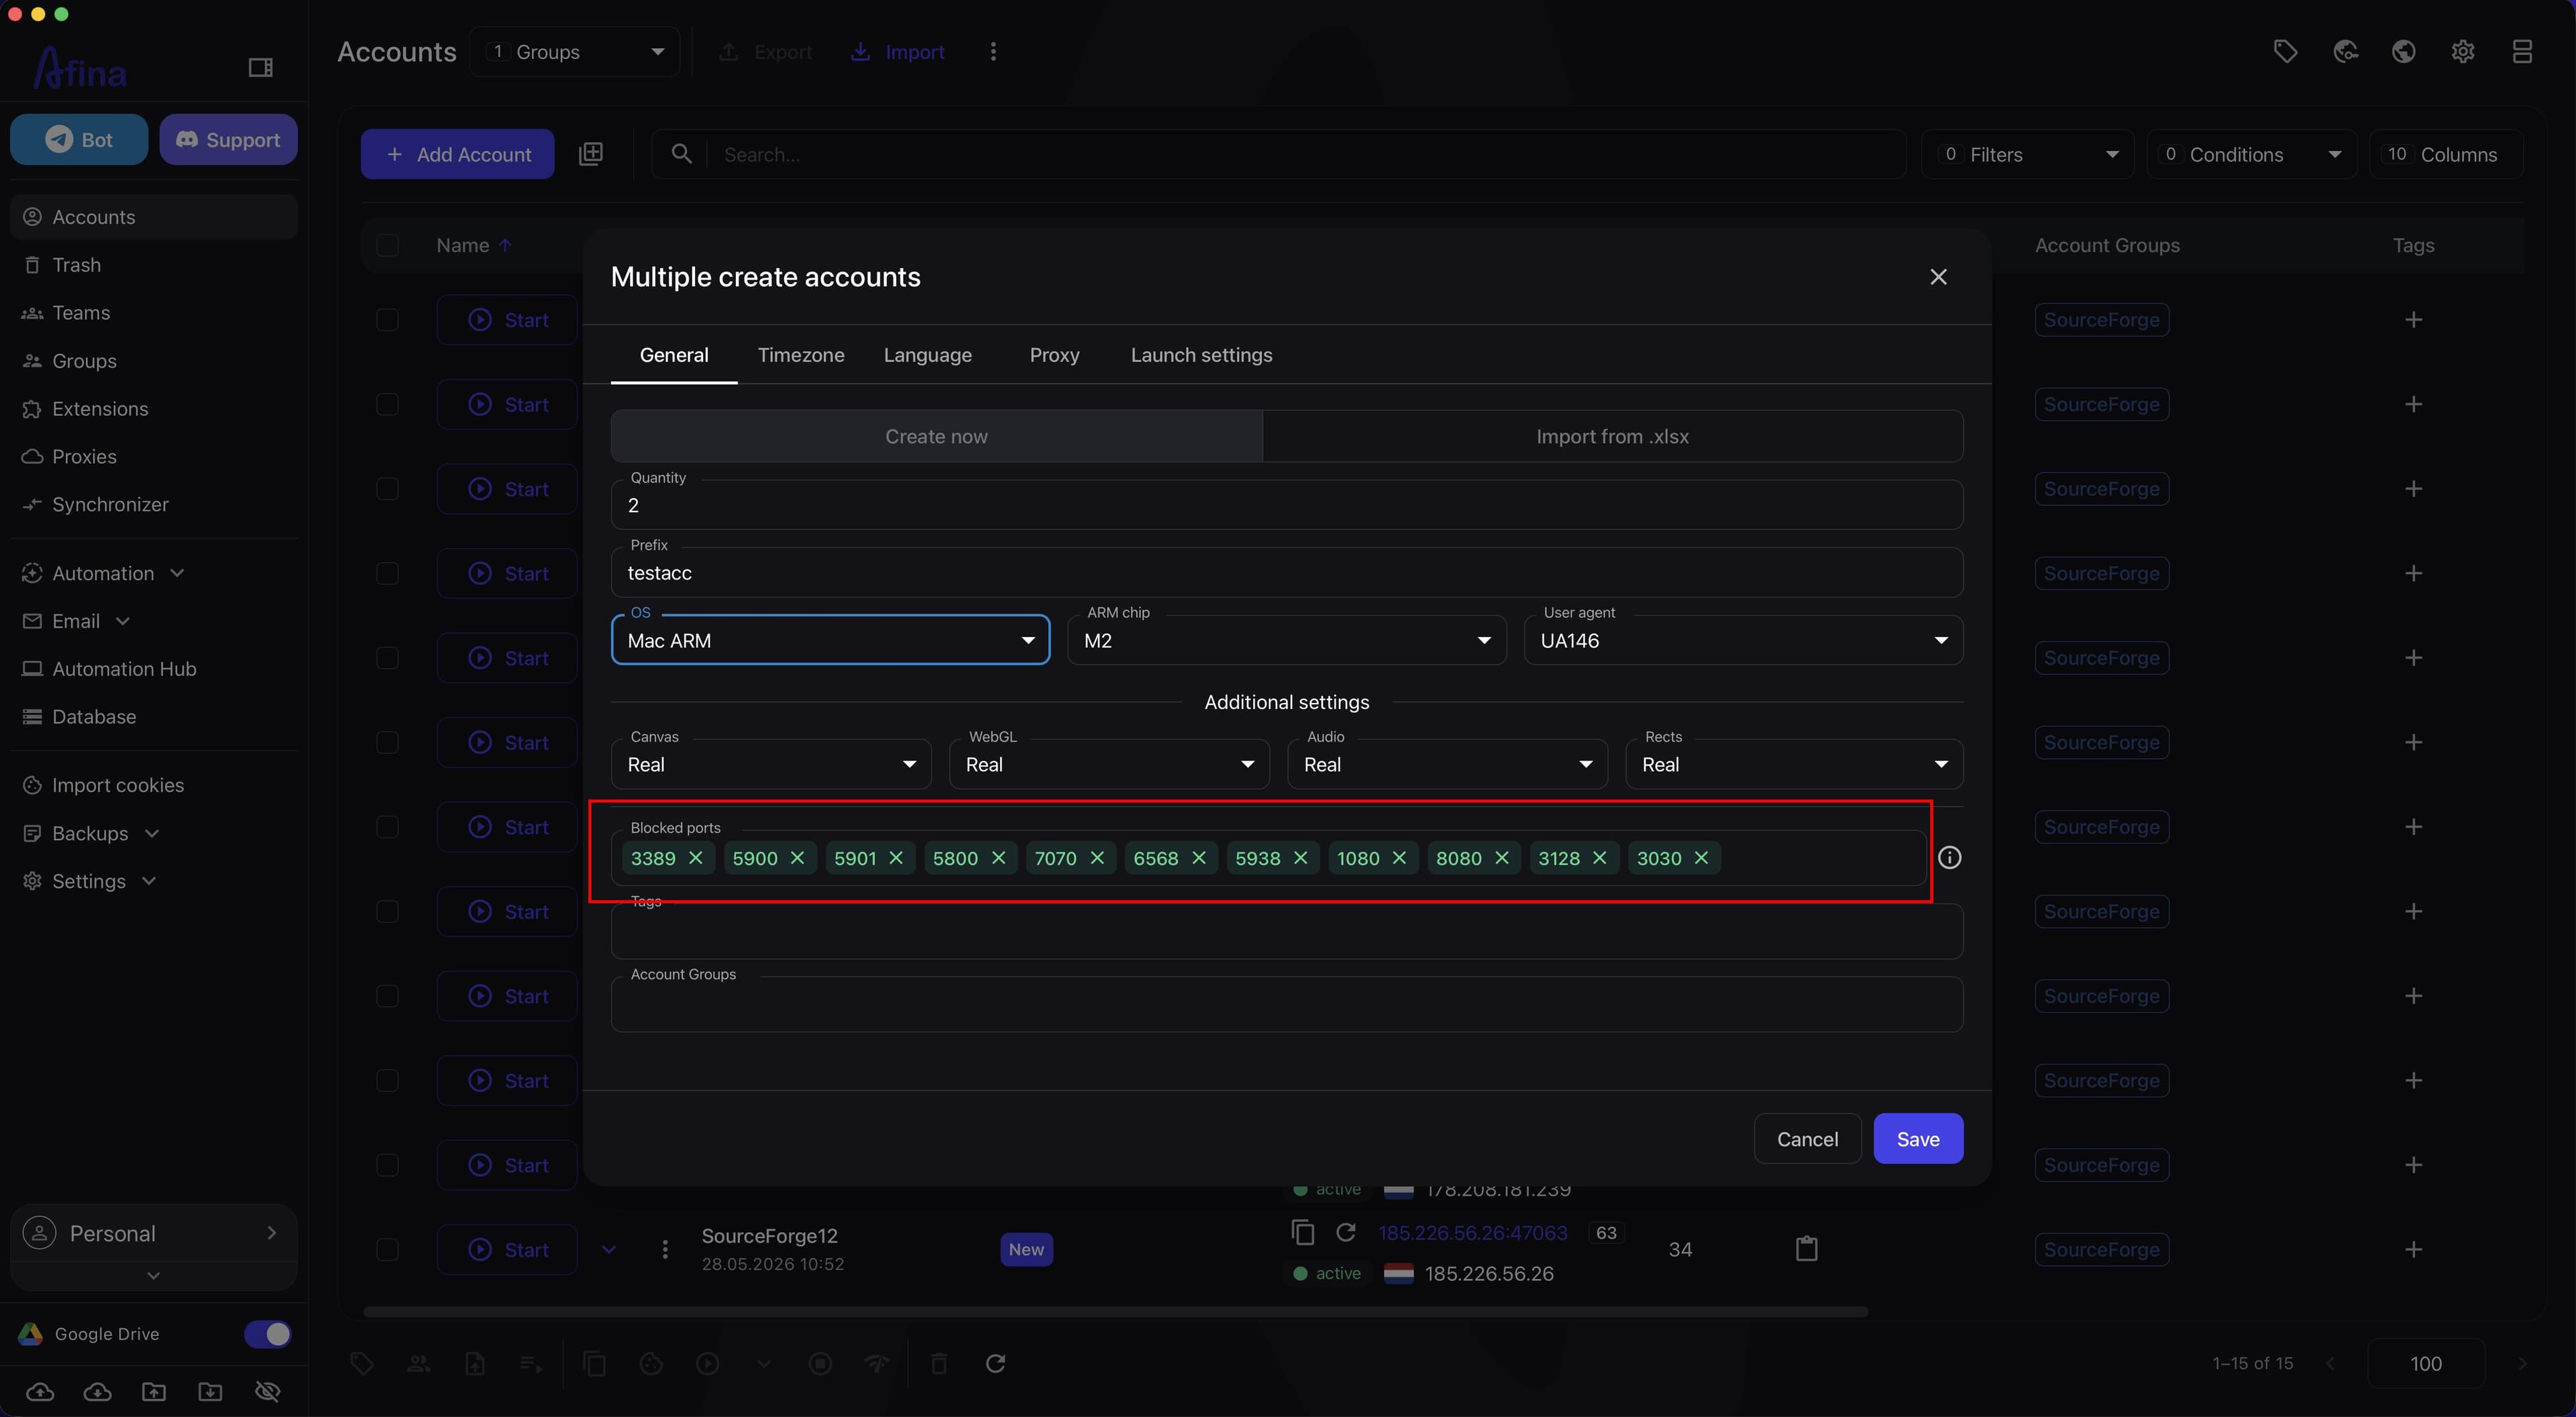Show blocked ports info icon

pos(1950,858)
